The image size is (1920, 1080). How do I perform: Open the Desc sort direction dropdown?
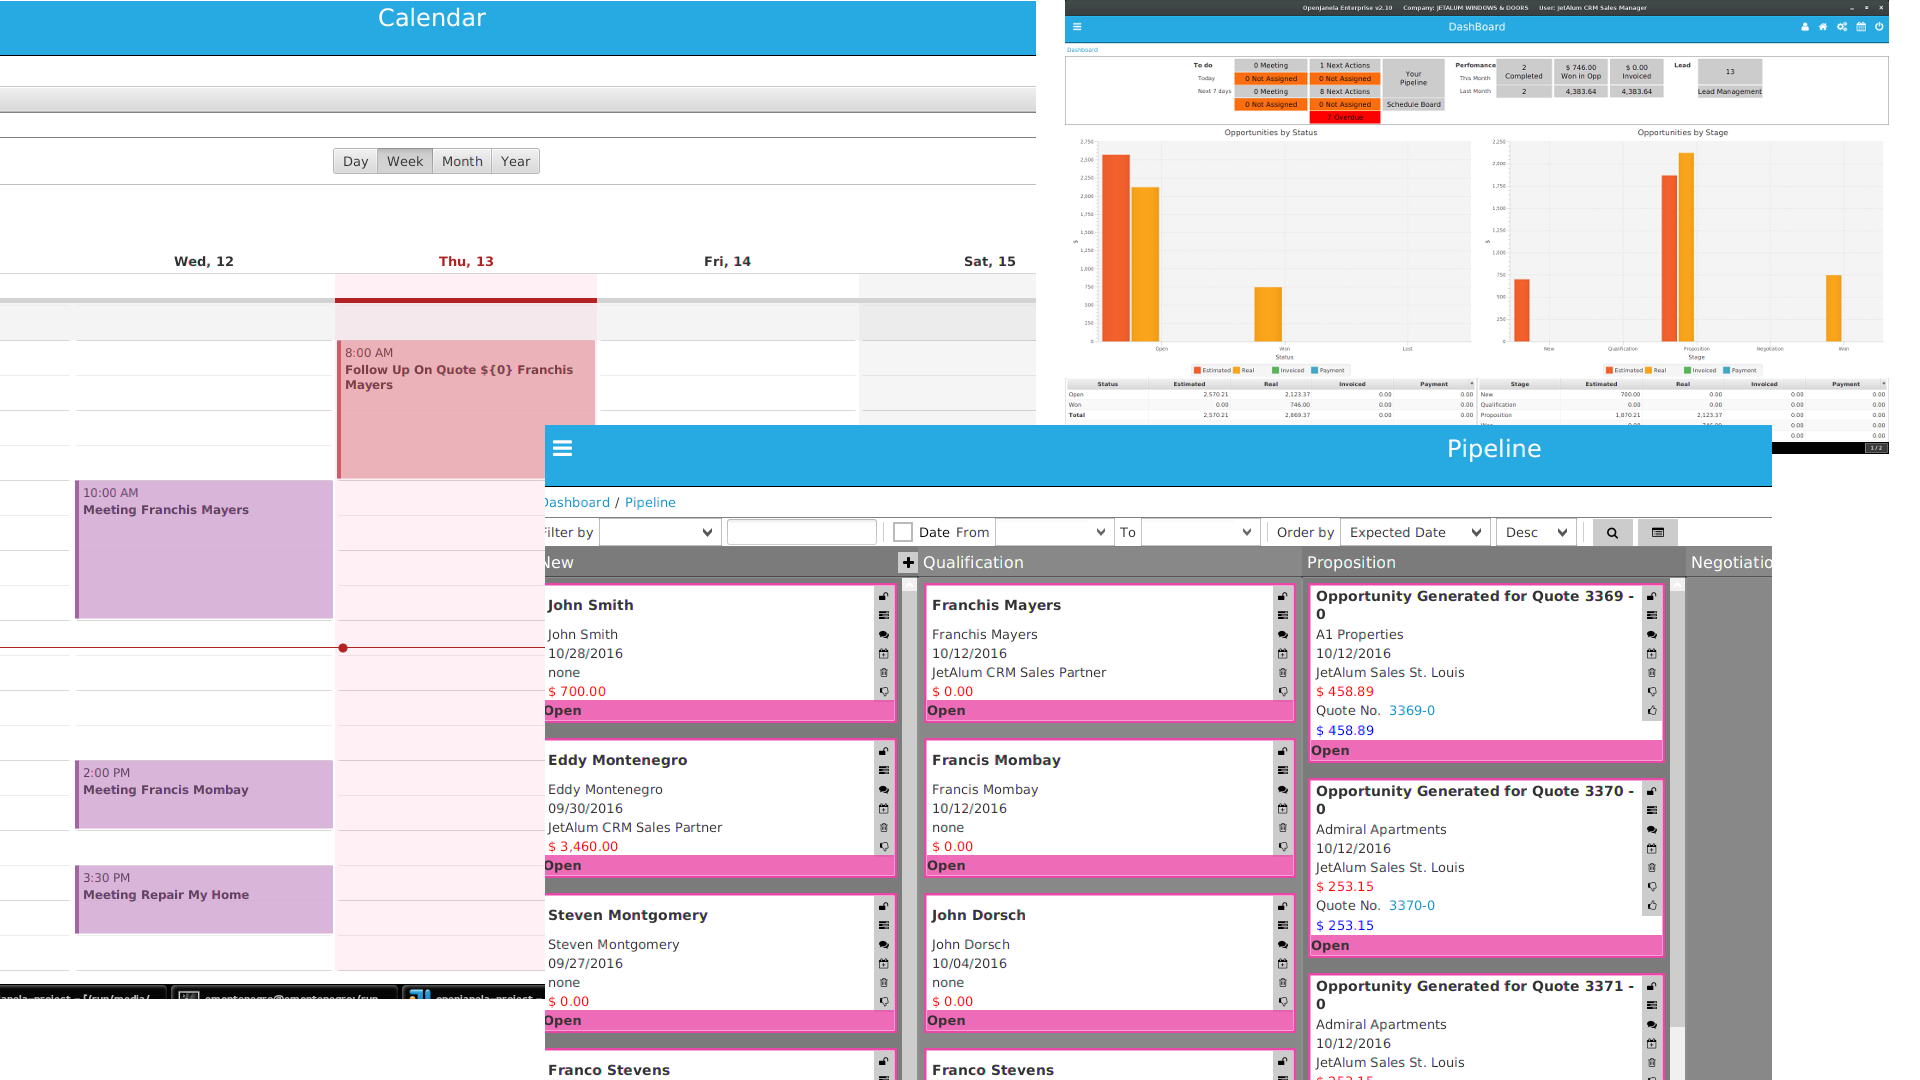(x=1536, y=533)
